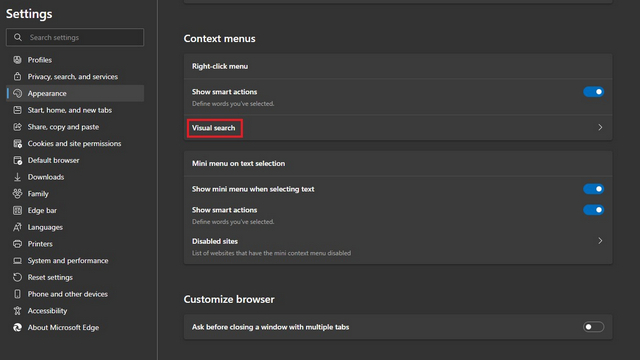Click the Reset settings icon
Viewport: 640px width, 360px height.
[17, 278]
